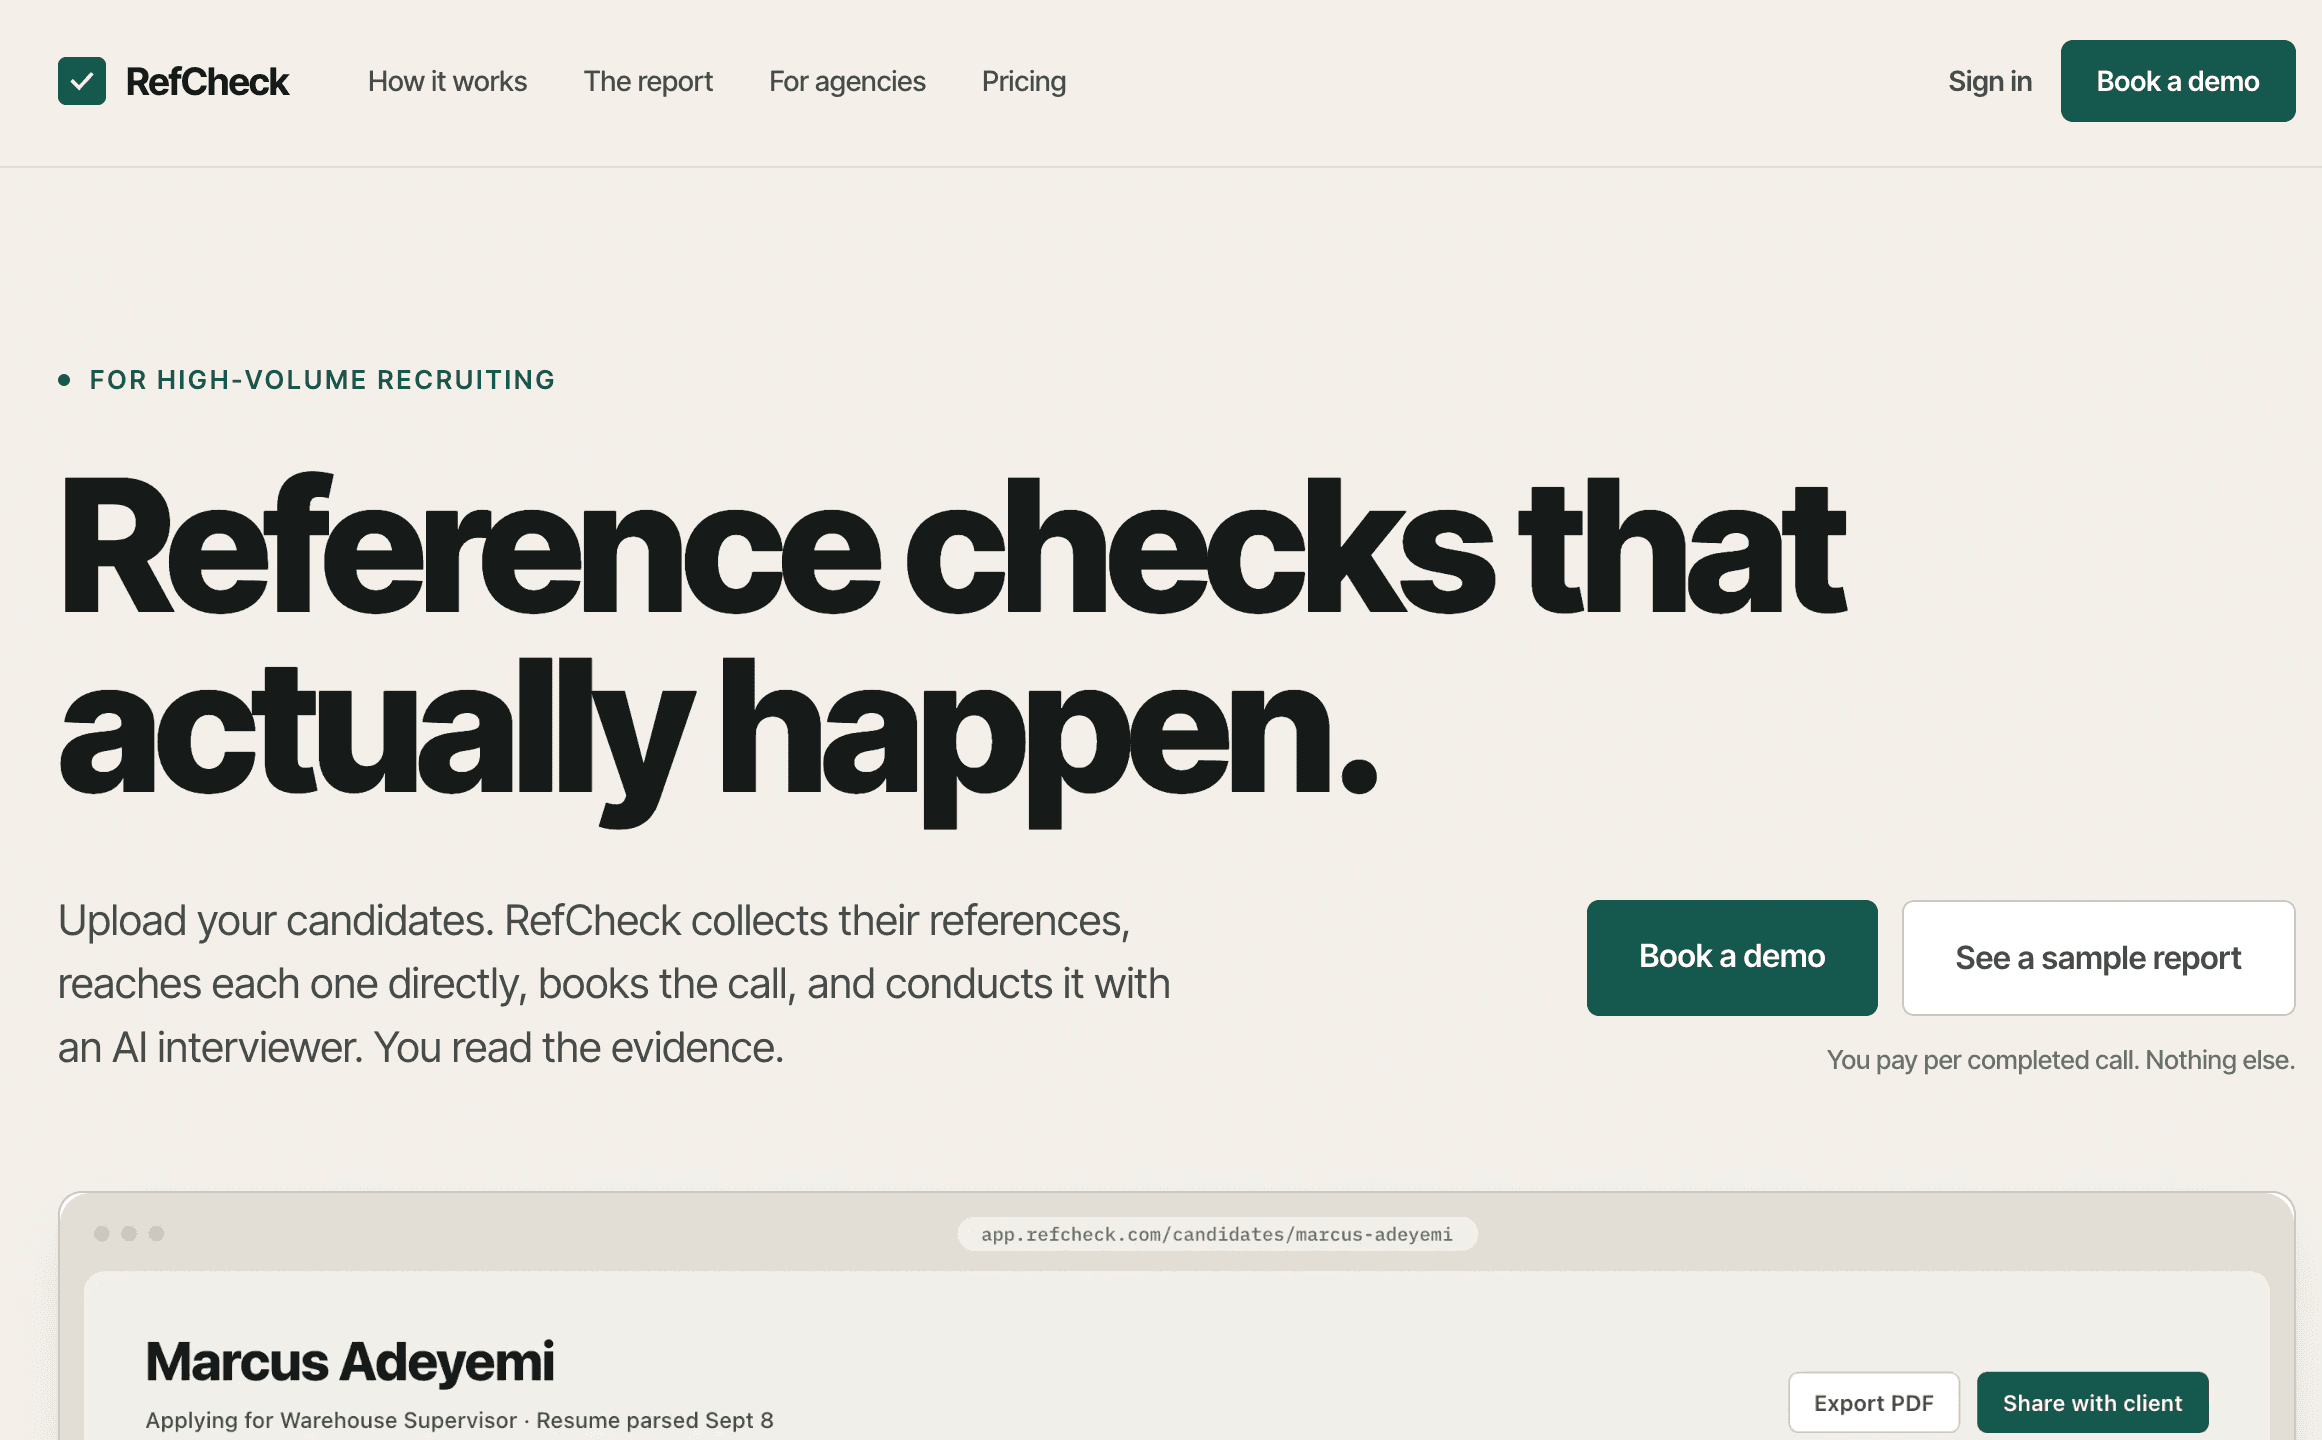Screen dimensions: 2322x1440
Task: Click the Marcus Adeyemi candidate name
Action: pyautogui.click(x=350, y=1361)
